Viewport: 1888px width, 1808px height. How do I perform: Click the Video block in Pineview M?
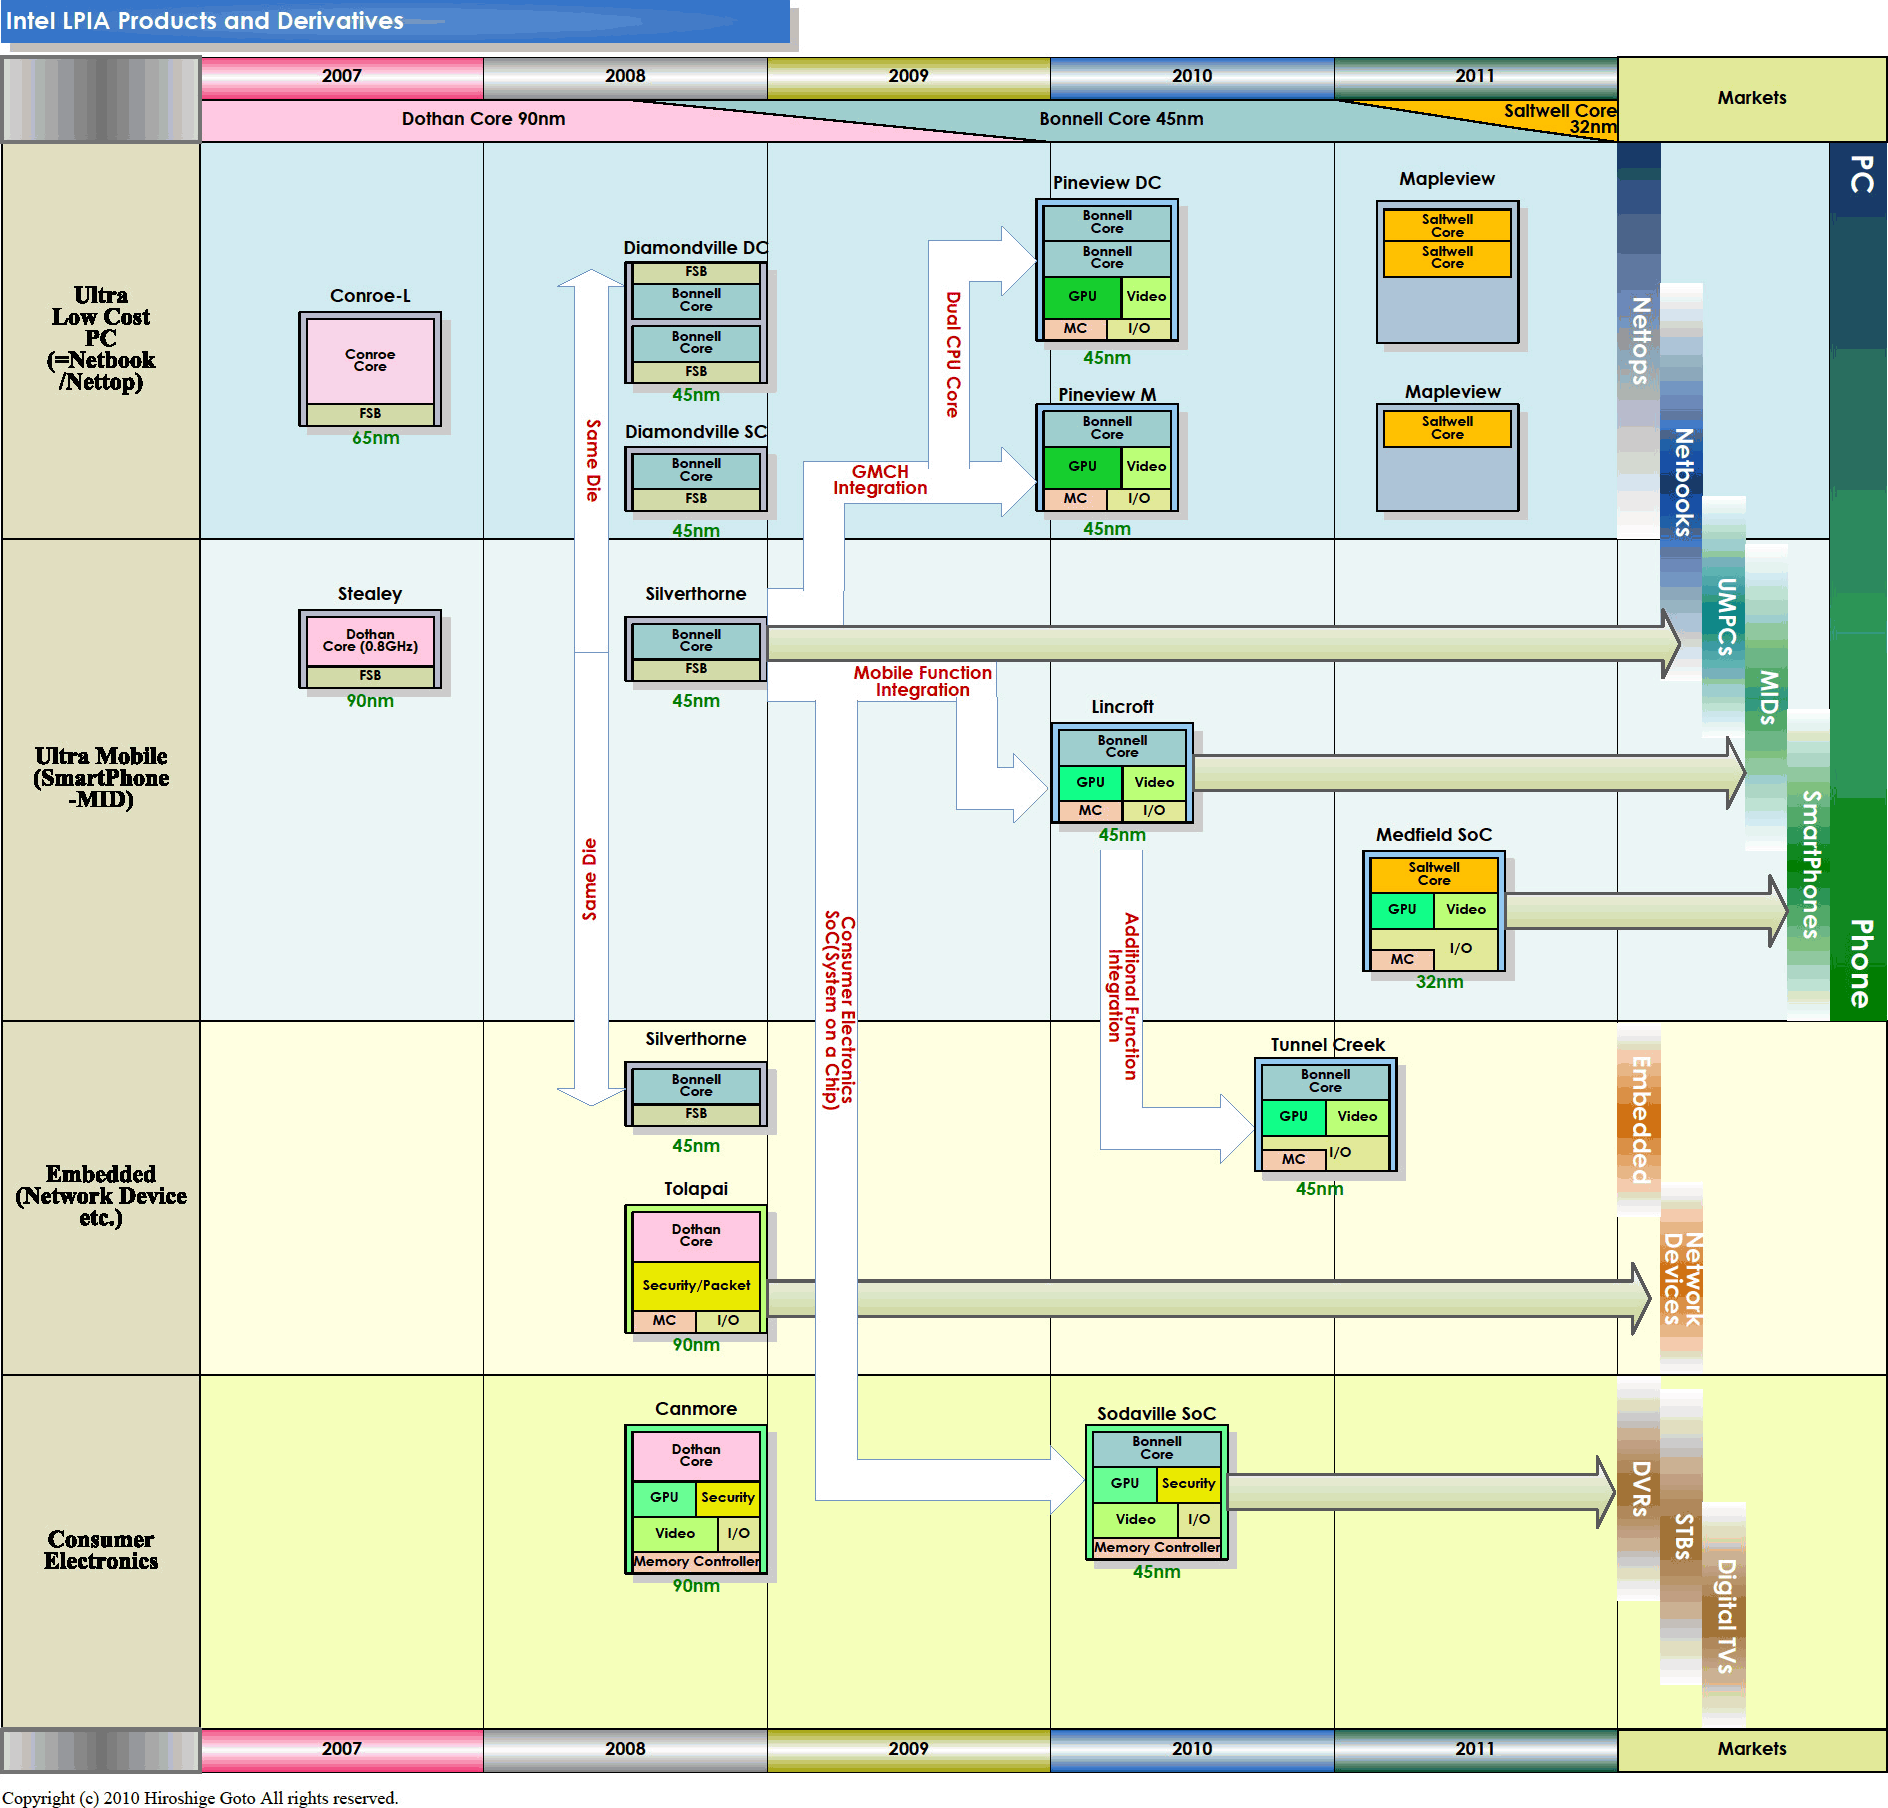click(1146, 467)
